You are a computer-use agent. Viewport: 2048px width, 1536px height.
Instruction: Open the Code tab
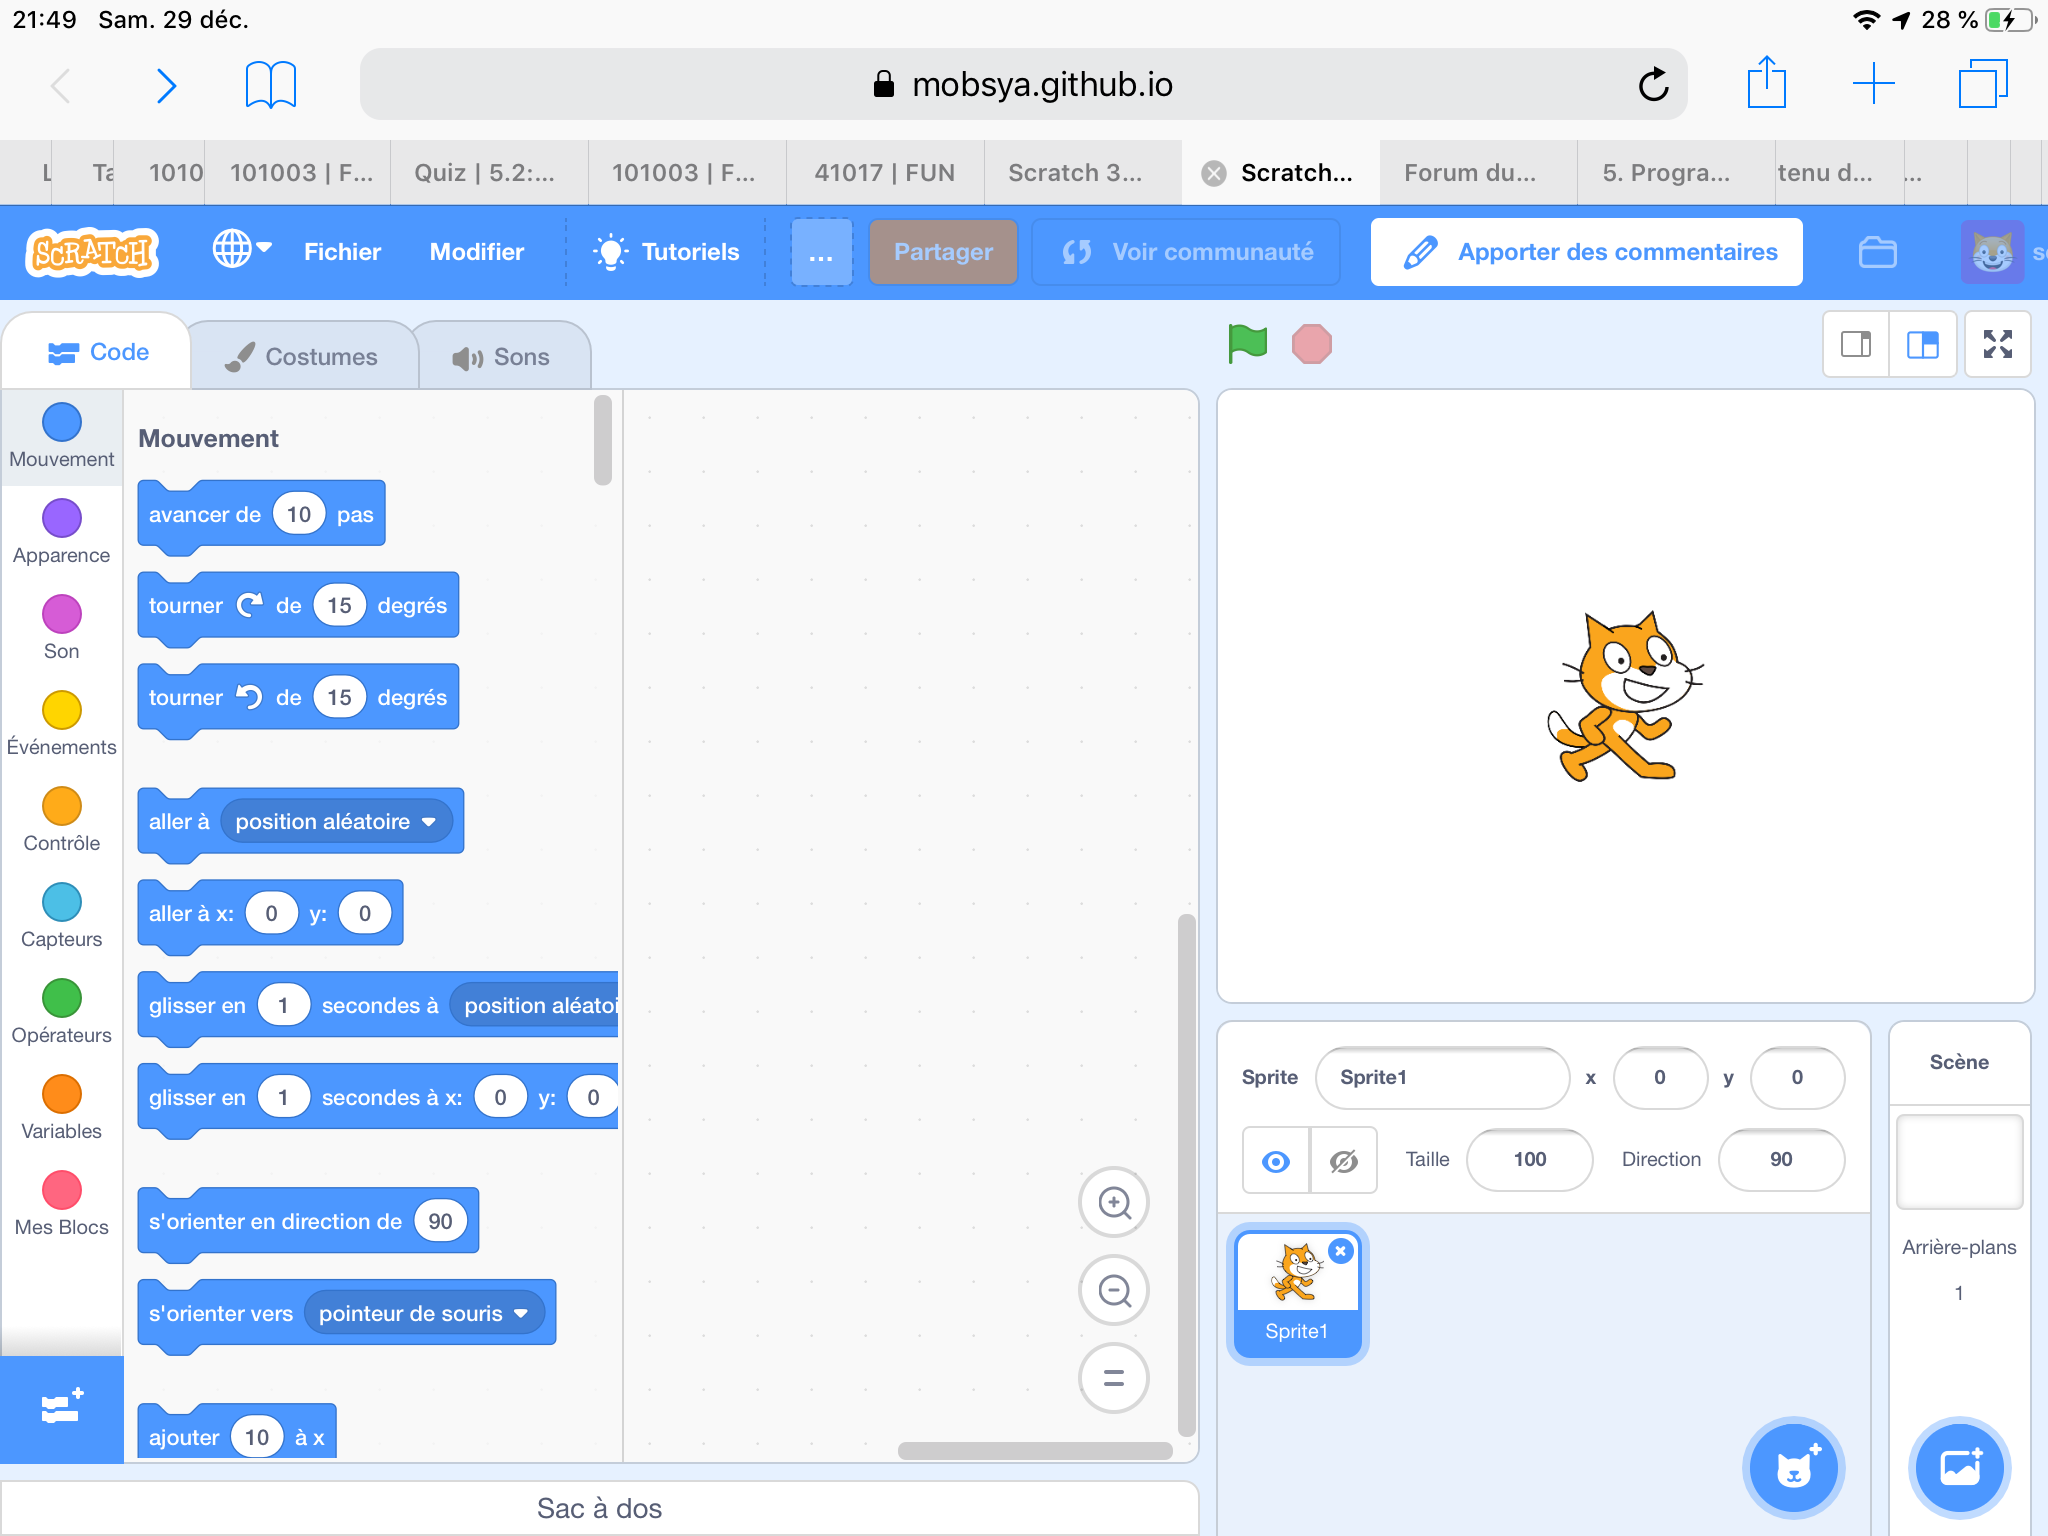[98, 352]
